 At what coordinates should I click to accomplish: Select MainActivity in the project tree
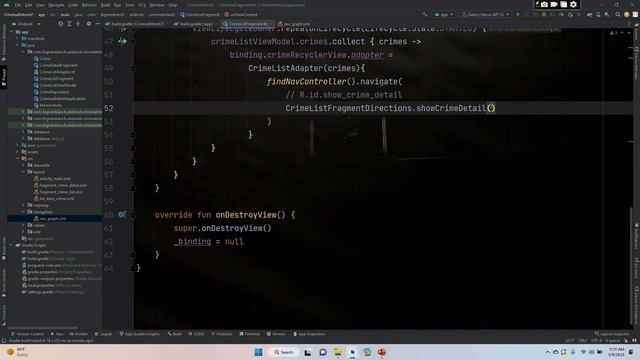pyautogui.click(x=51, y=105)
